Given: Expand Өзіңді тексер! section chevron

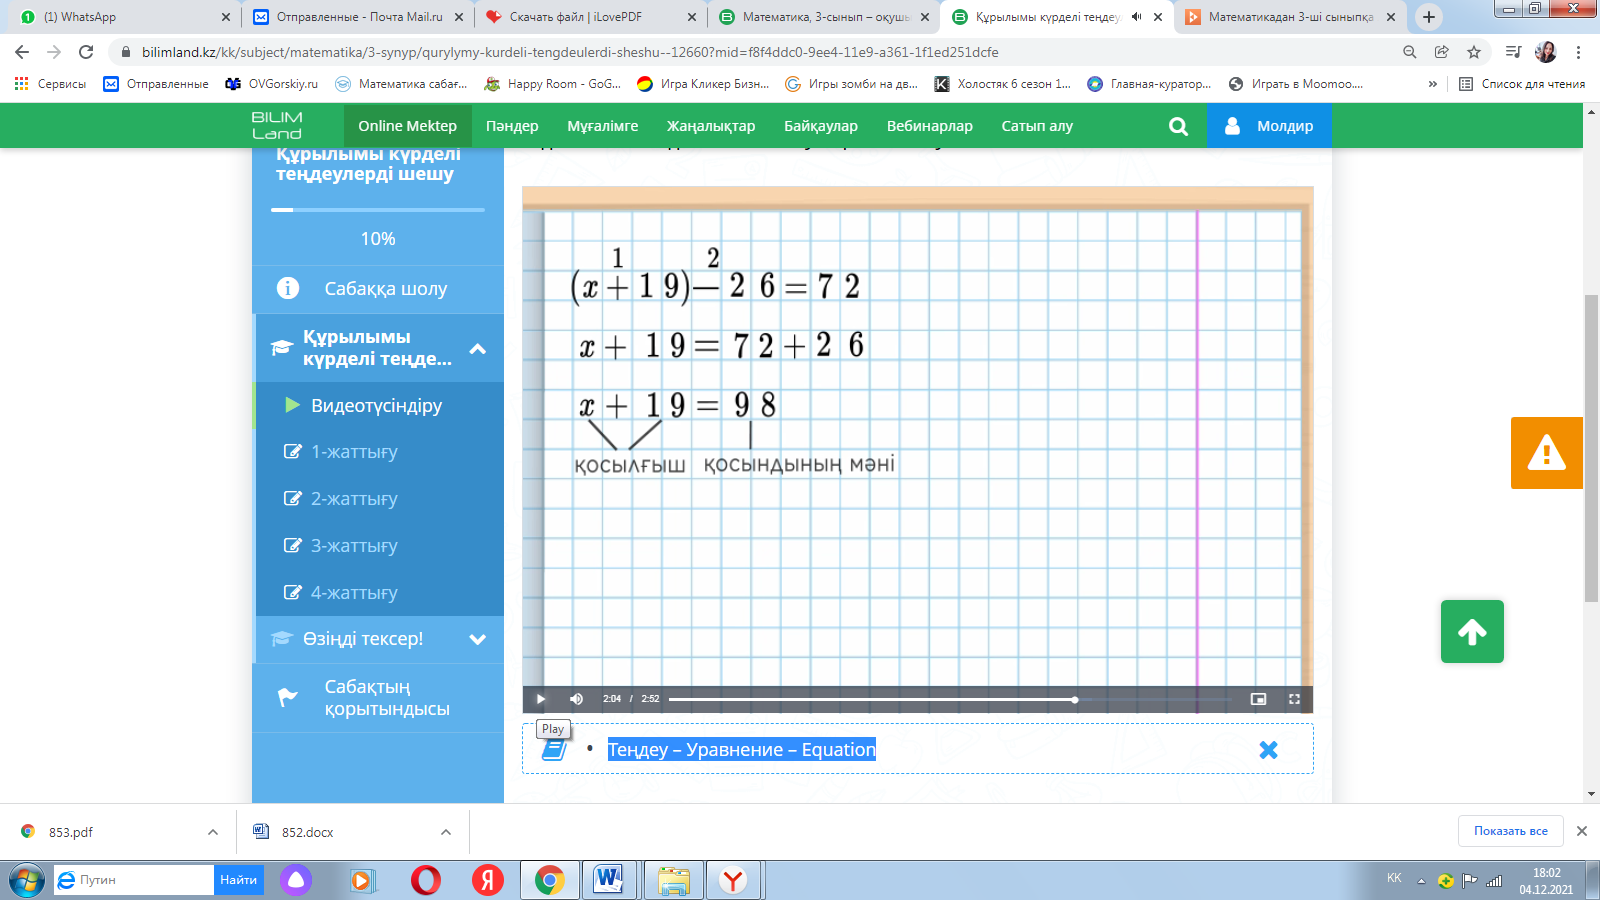Looking at the screenshot, I should (x=478, y=639).
